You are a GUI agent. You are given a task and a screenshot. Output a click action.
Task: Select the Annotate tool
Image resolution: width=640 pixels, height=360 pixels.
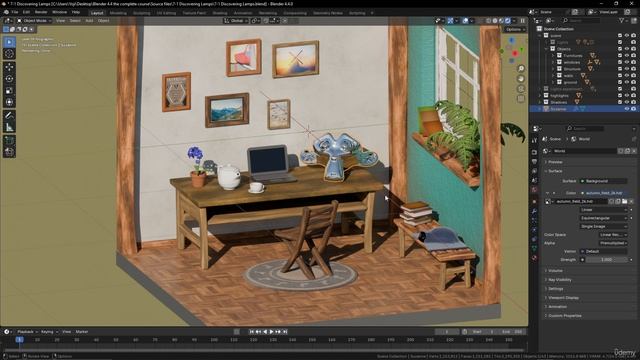[9, 116]
